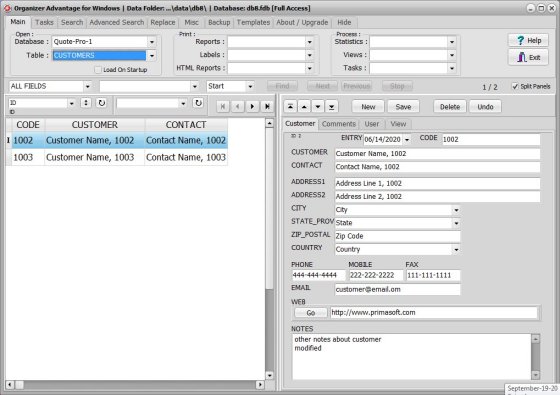Click the move-to-bottom record icon in details panel
The image size is (560, 395).
331,106
